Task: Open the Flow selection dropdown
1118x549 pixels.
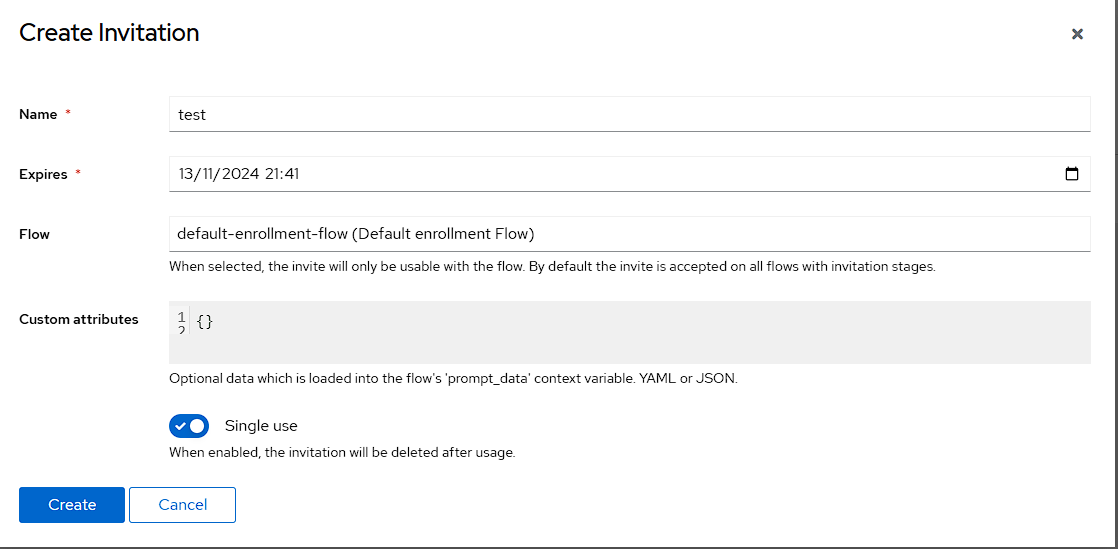Action: pos(629,234)
